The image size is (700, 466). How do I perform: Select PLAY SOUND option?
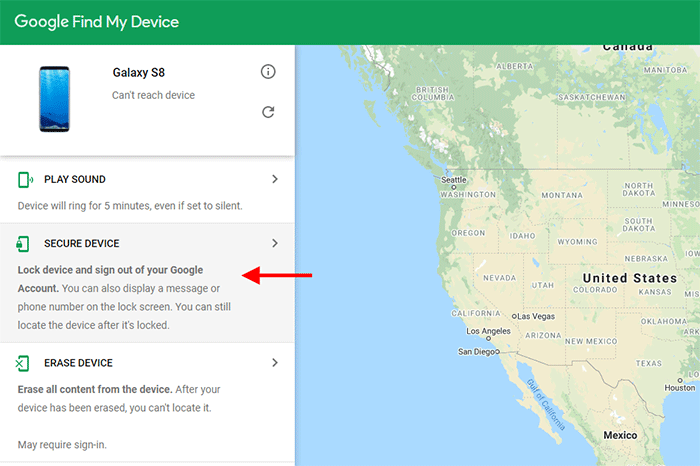(75, 179)
